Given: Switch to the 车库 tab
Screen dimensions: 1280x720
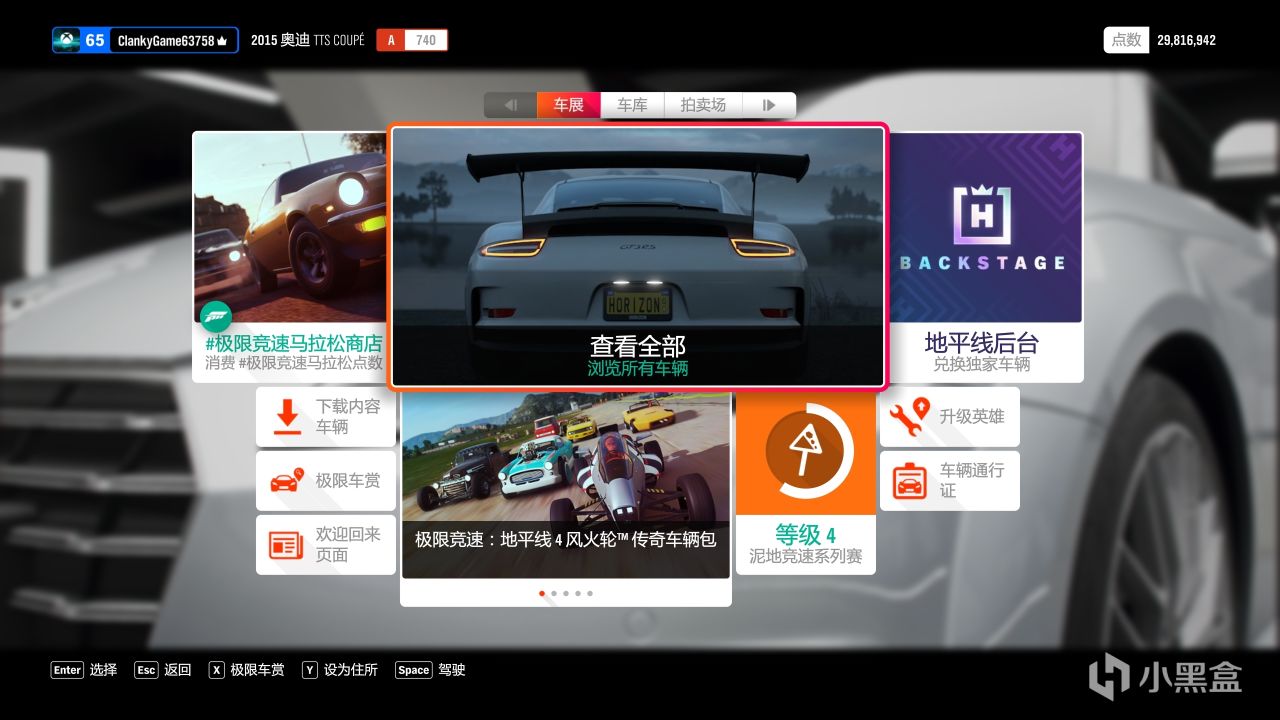Looking at the screenshot, I should [632, 105].
